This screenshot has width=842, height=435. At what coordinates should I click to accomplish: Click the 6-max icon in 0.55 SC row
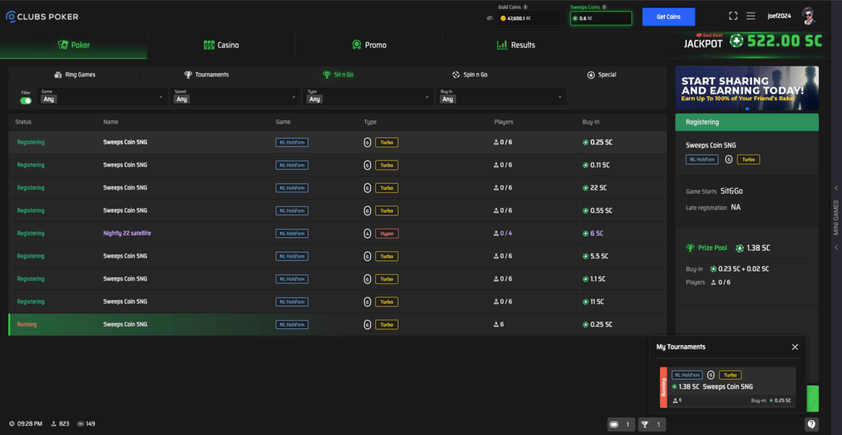(x=367, y=211)
